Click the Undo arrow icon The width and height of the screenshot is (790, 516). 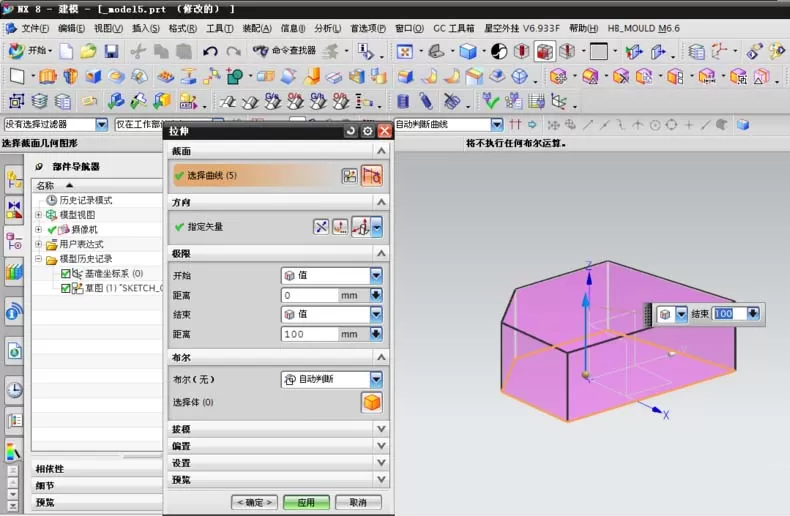pyautogui.click(x=210, y=51)
